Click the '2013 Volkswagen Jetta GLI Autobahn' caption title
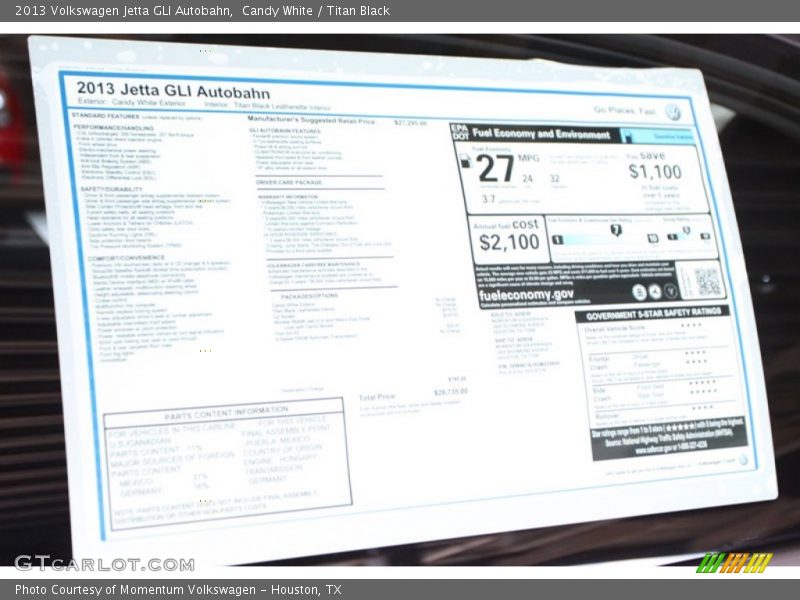 pyautogui.click(x=124, y=11)
